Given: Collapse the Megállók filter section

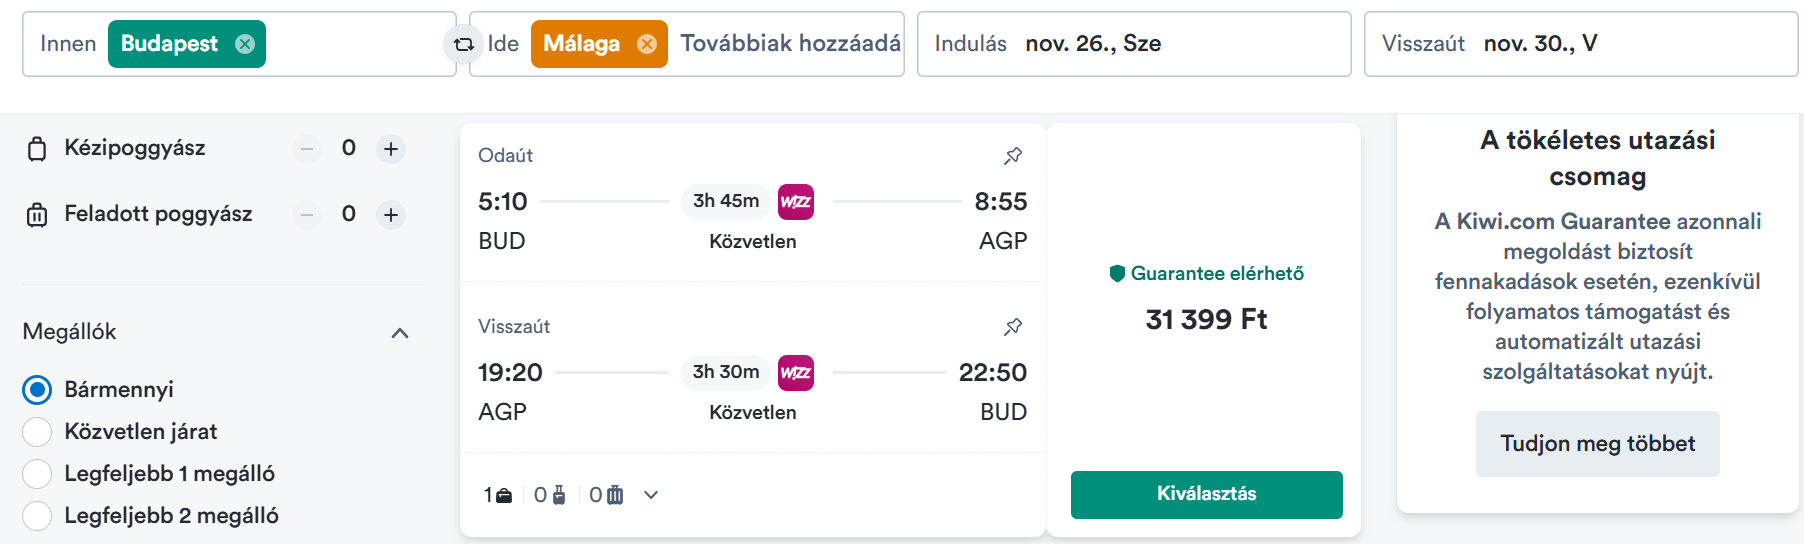Looking at the screenshot, I should 400,333.
